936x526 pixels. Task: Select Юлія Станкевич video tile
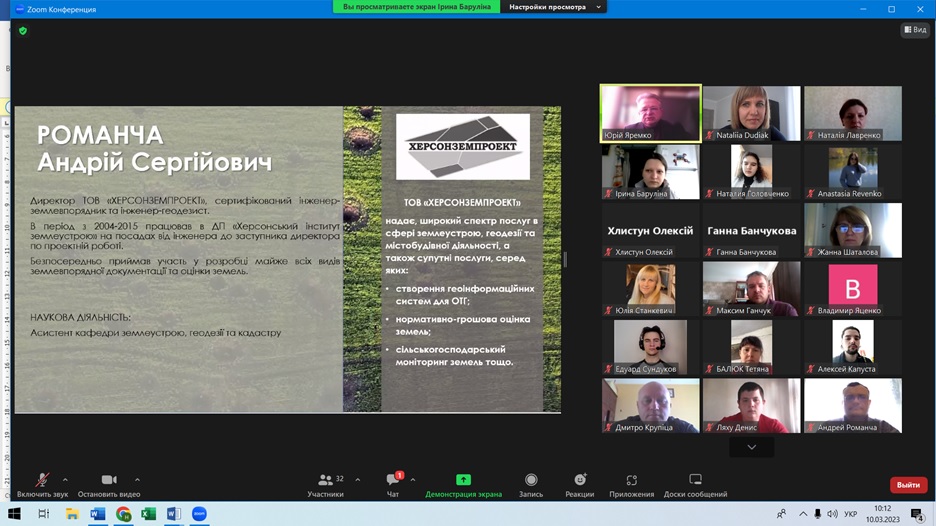(x=651, y=289)
